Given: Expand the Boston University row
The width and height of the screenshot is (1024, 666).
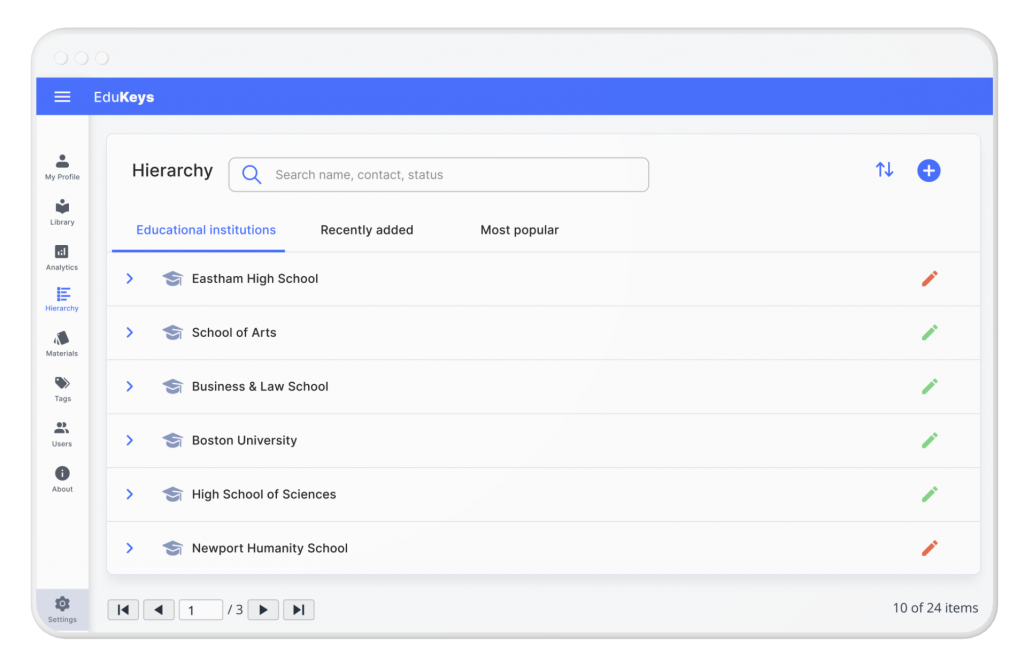Looking at the screenshot, I should [x=129, y=440].
